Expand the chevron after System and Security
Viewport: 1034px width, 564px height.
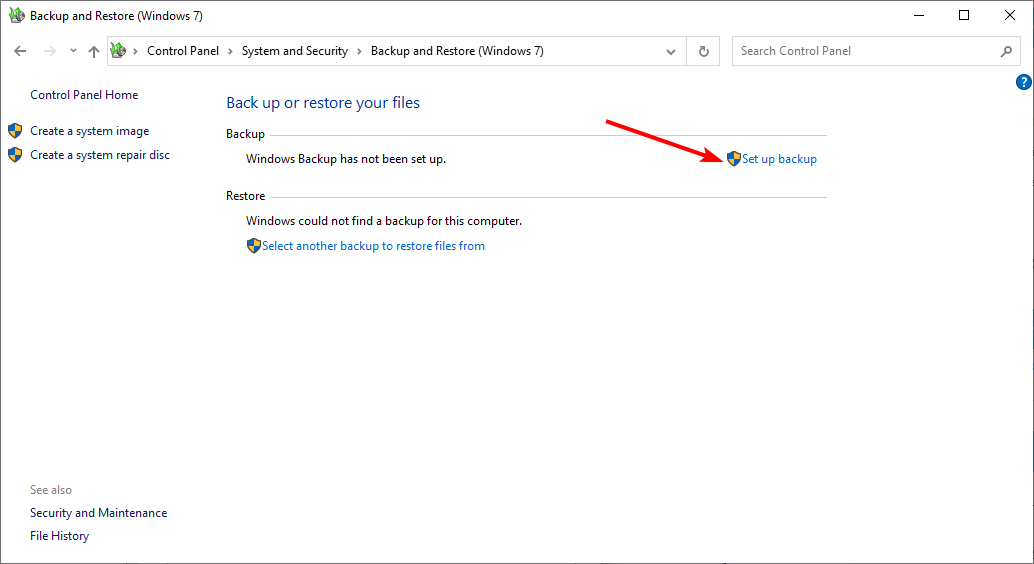coord(359,51)
